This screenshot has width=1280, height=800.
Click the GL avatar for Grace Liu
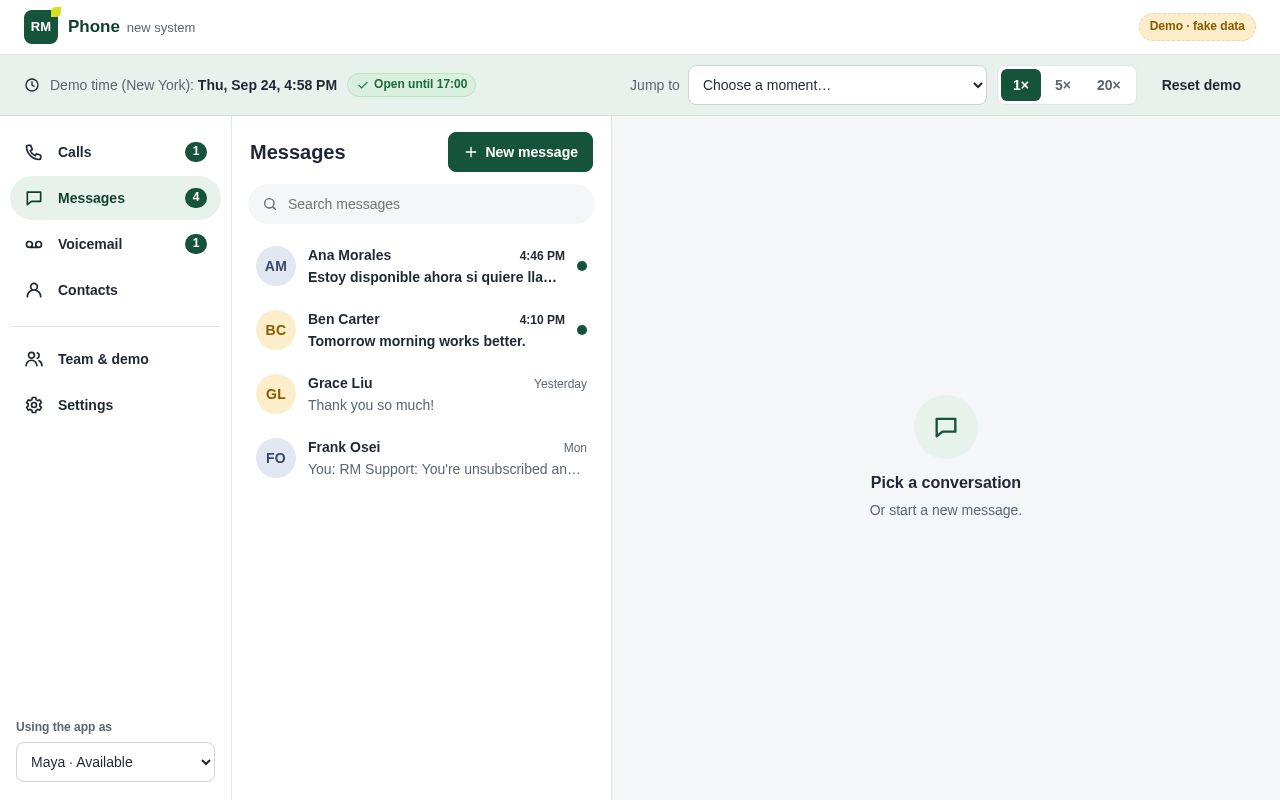276,394
